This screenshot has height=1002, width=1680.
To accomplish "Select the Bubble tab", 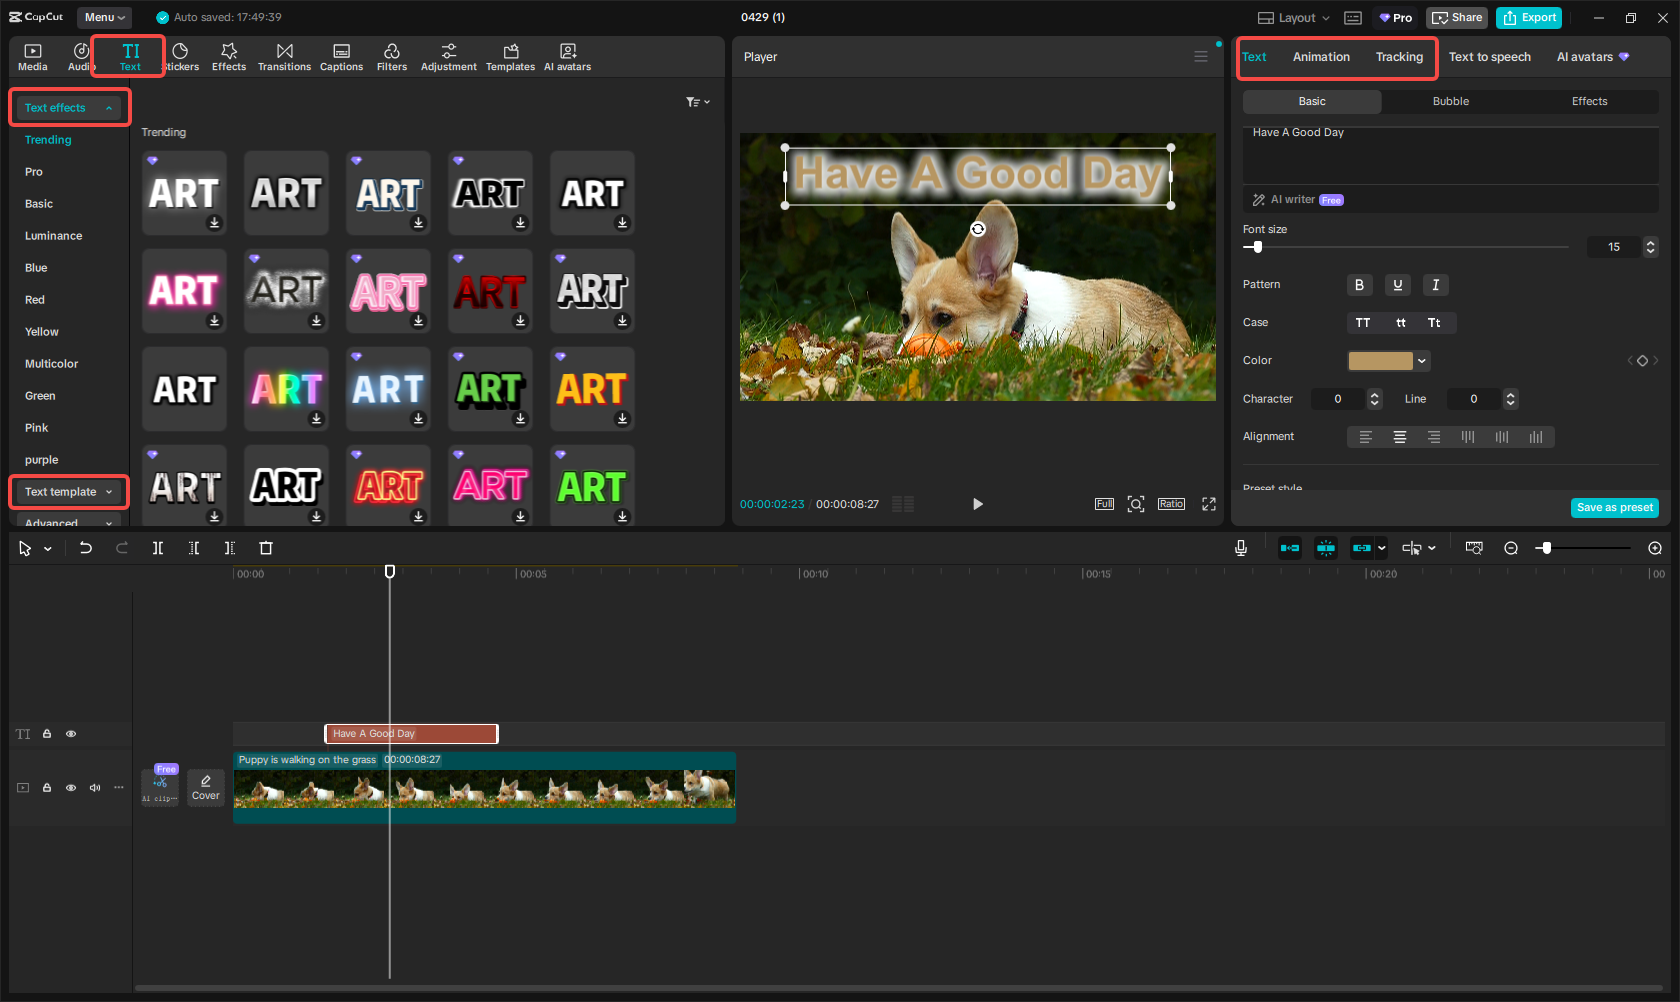I will coord(1450,102).
